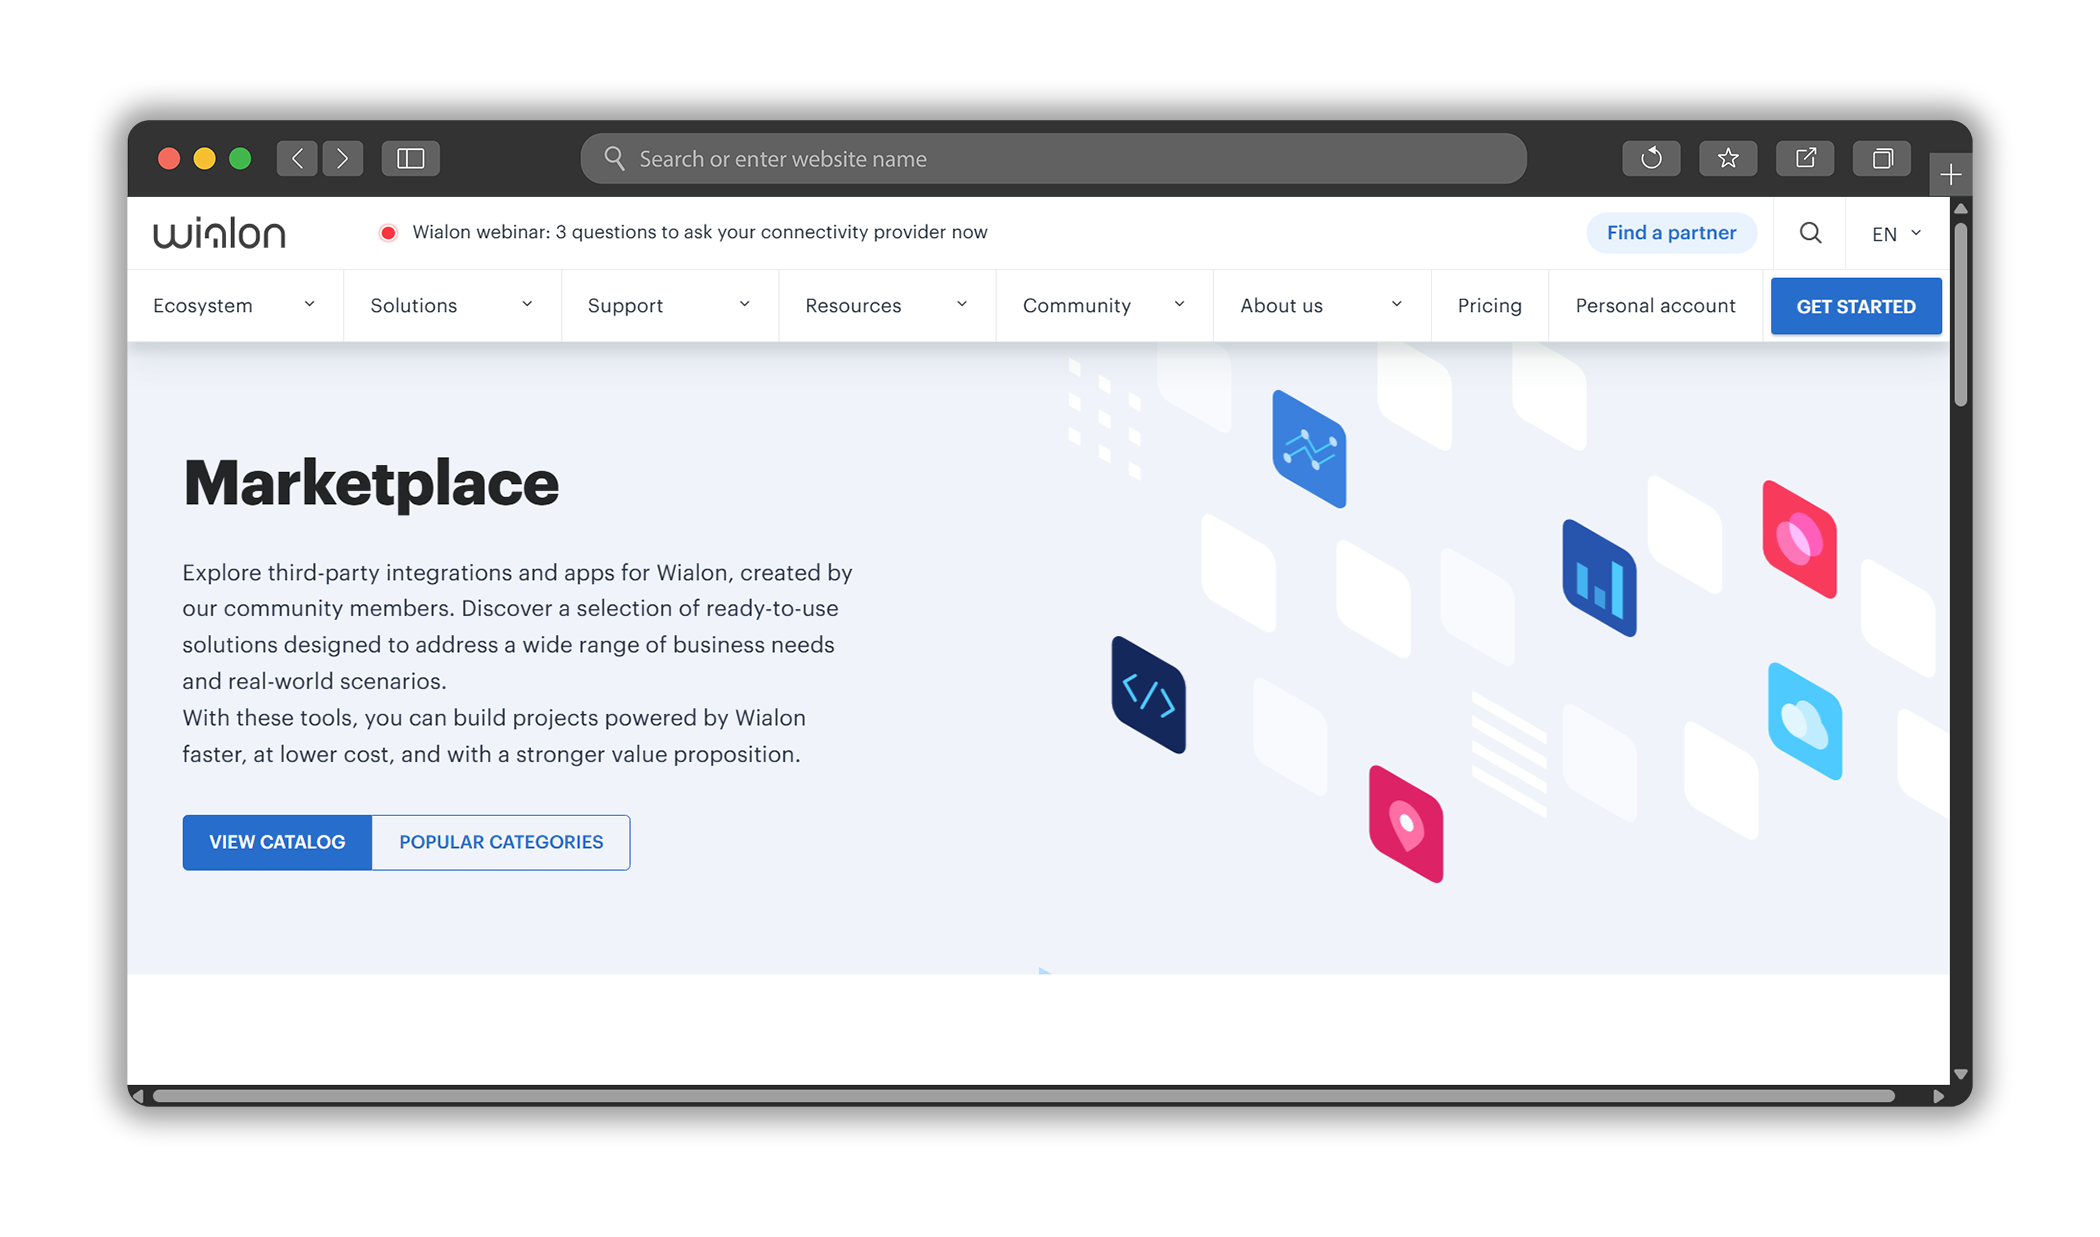Click the yellow minimize window button
Screen dimensions: 2100x1237
pyautogui.click(x=204, y=158)
